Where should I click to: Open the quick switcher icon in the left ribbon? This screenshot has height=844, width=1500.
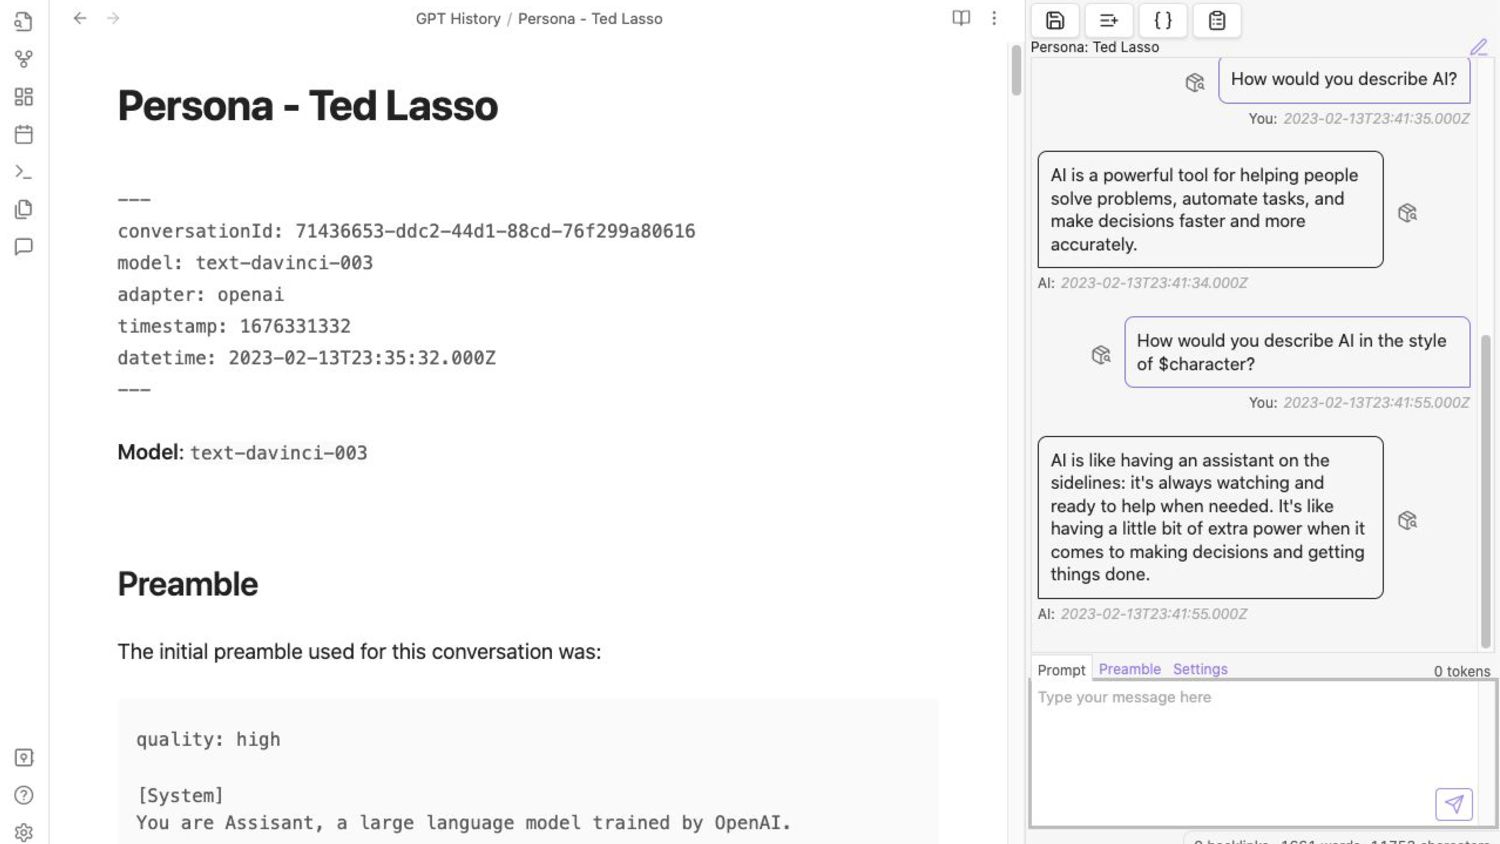pos(24,21)
